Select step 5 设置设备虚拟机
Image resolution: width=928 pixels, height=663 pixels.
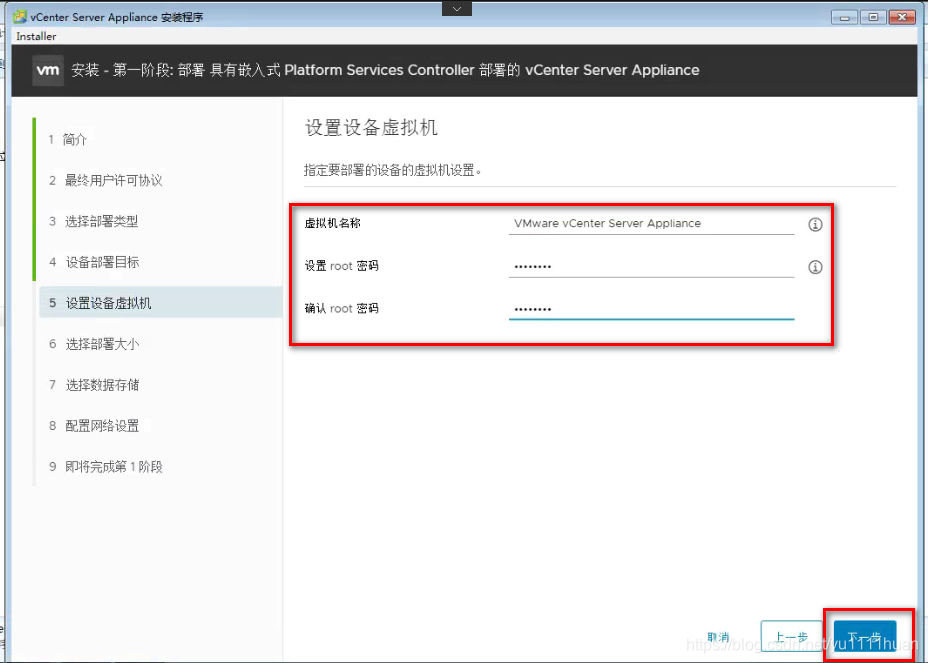coord(160,302)
